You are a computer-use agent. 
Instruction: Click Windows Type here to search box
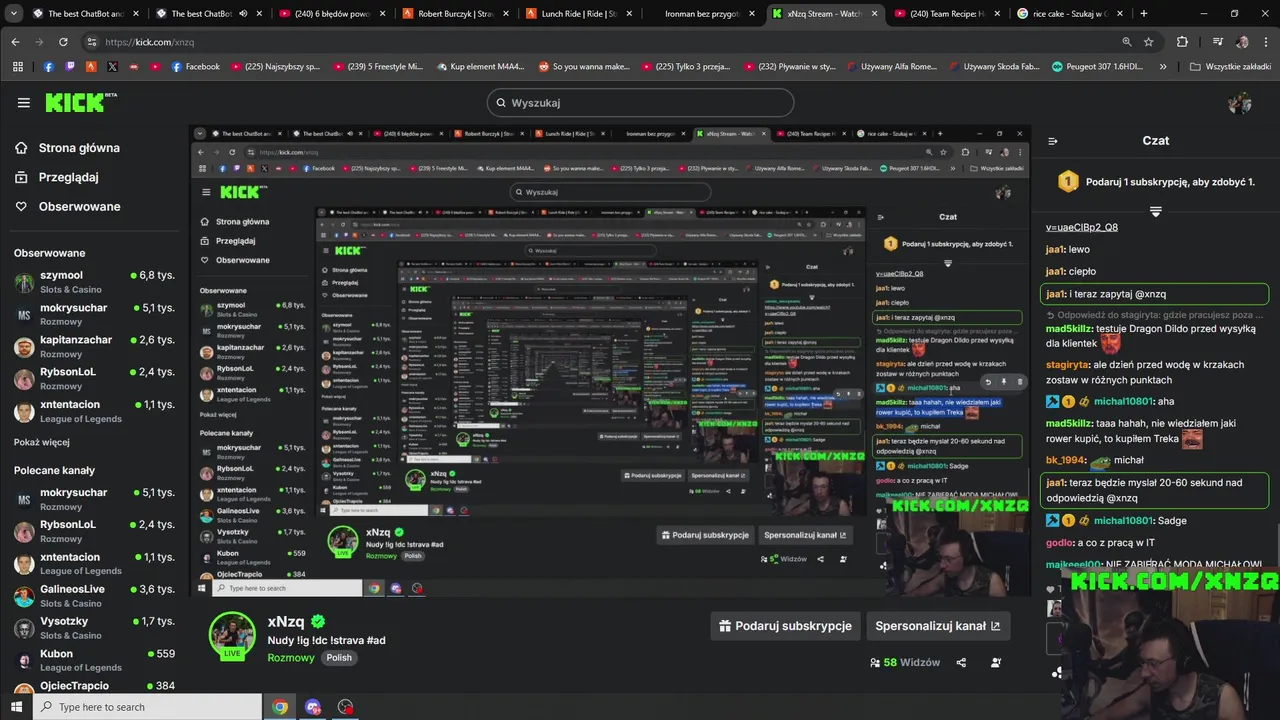[x=148, y=707]
